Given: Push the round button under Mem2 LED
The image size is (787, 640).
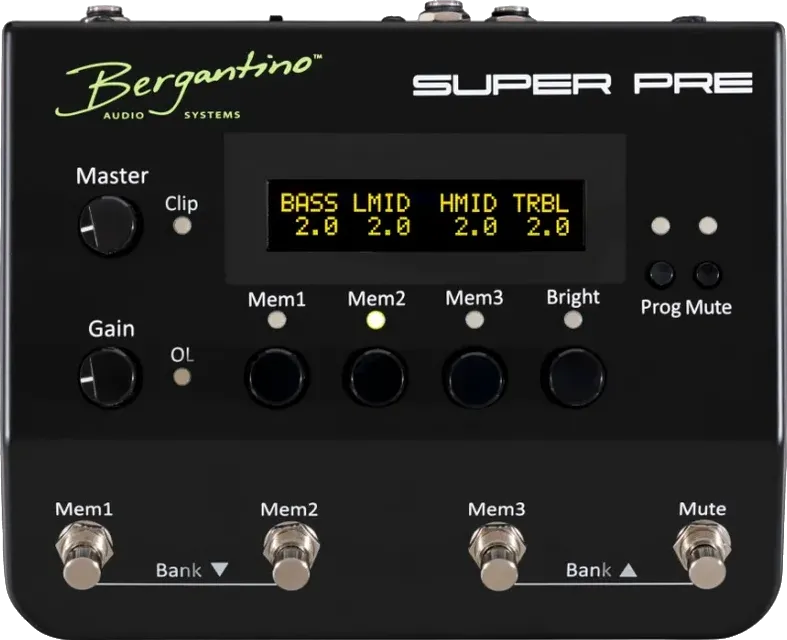Looking at the screenshot, I should (x=375, y=377).
